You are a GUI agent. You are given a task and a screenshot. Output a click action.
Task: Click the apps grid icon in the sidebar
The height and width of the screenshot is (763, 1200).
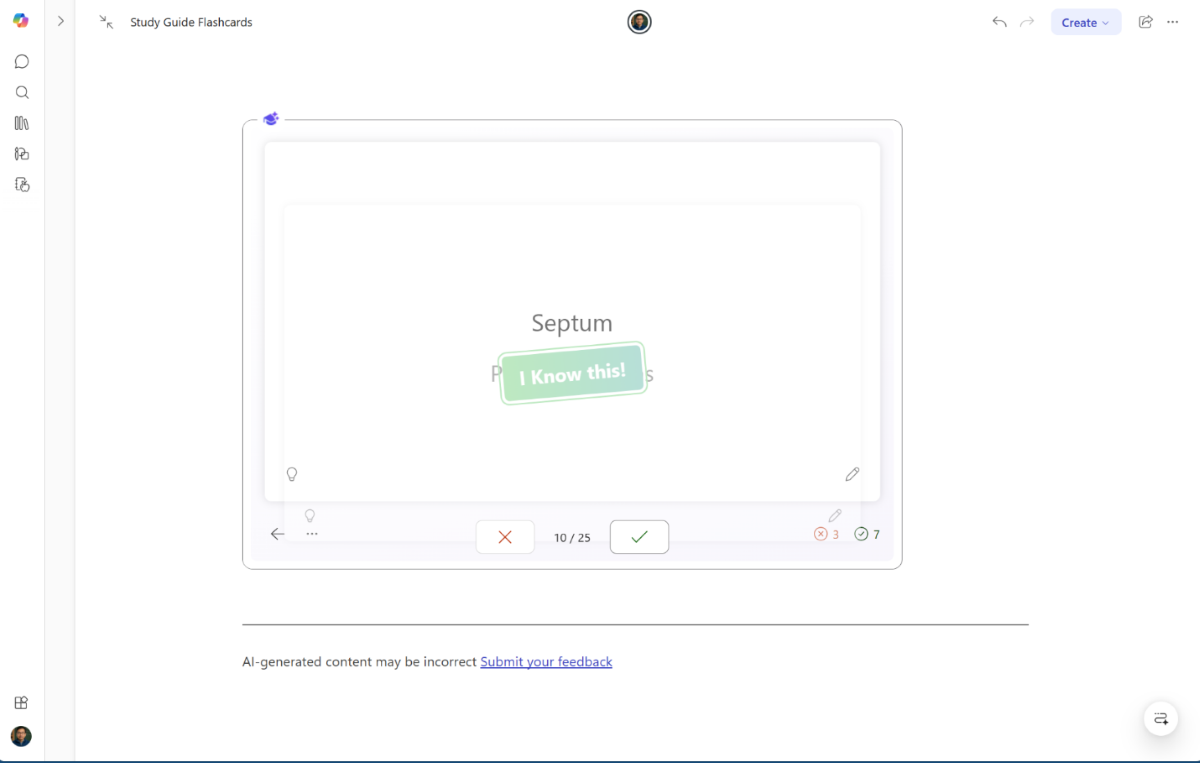[x=21, y=703]
